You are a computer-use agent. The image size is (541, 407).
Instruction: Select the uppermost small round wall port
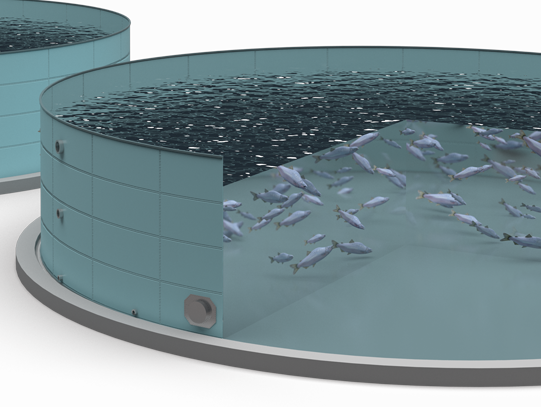[60, 146]
